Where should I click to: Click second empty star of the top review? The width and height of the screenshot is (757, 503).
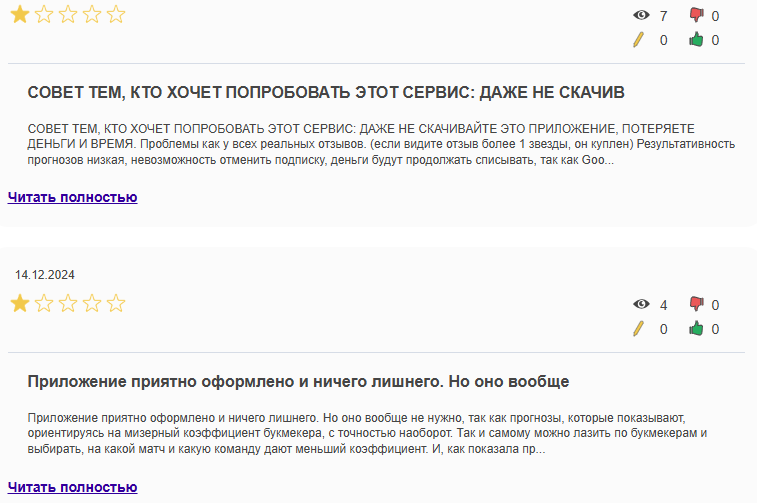pos(43,14)
